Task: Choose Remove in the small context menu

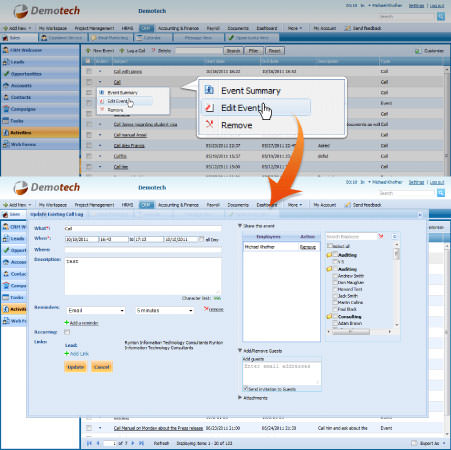Action: point(115,110)
